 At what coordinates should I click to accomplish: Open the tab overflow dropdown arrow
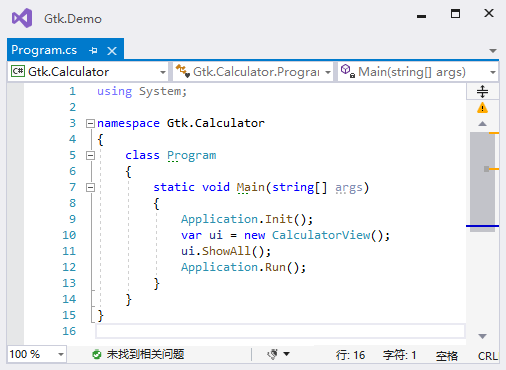pos(493,51)
